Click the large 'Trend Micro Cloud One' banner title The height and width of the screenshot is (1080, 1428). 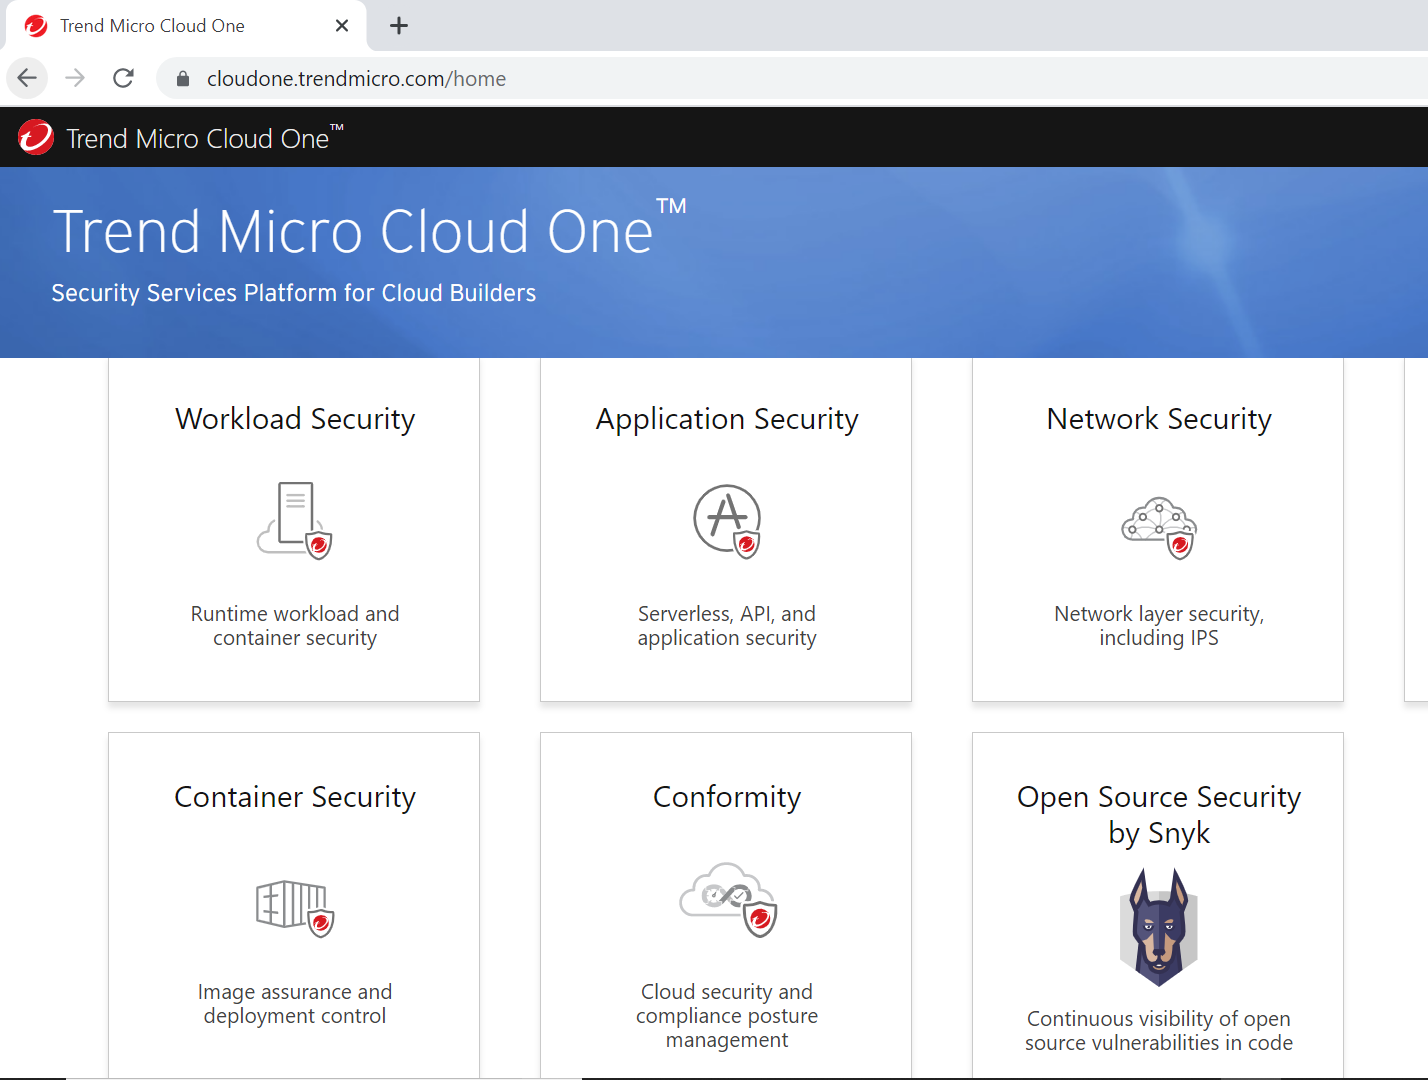pos(369,231)
